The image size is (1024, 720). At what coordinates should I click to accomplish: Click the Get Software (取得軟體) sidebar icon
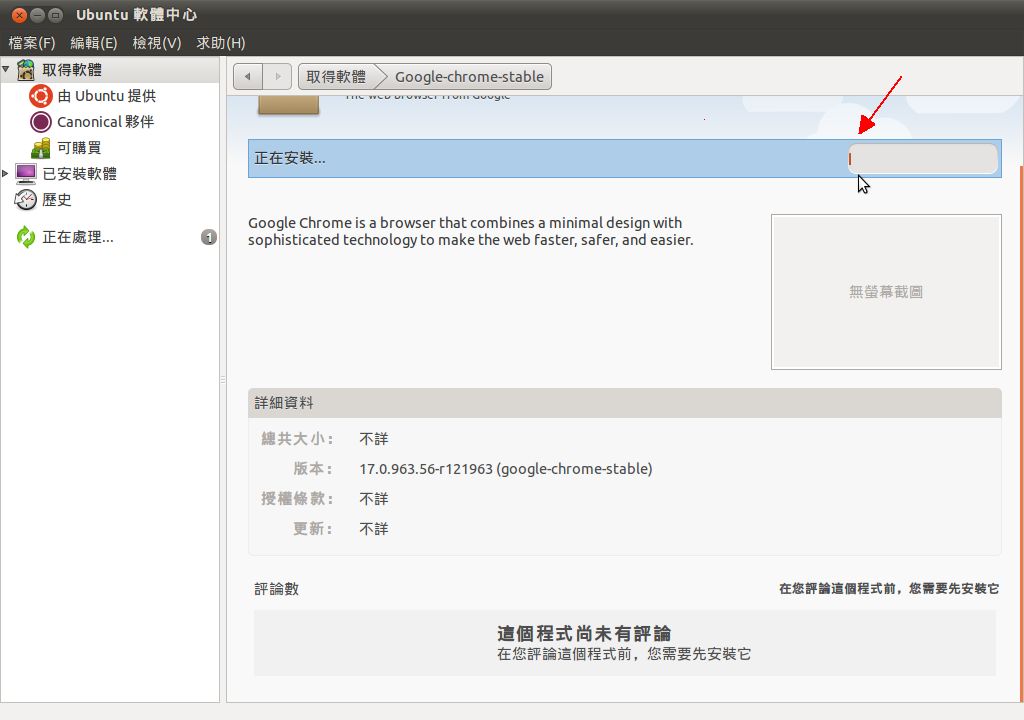(x=26, y=70)
